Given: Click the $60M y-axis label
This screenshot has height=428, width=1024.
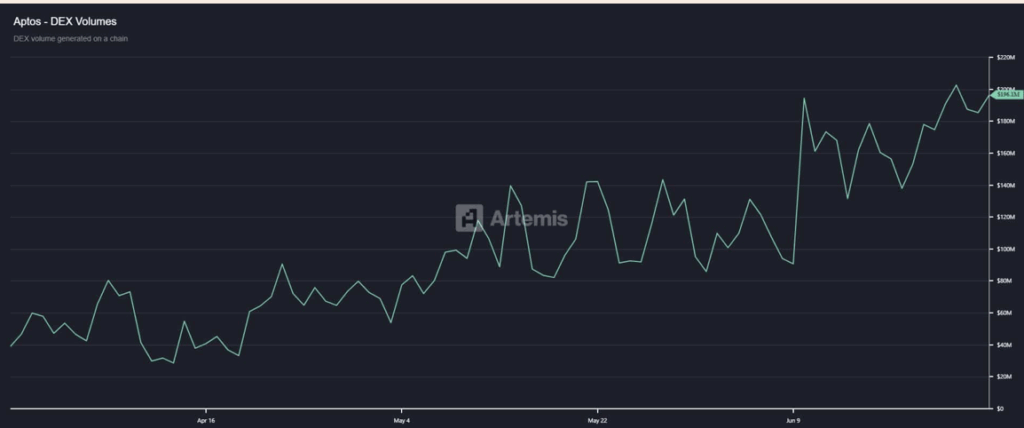Looking at the screenshot, I should click(x=1004, y=313).
